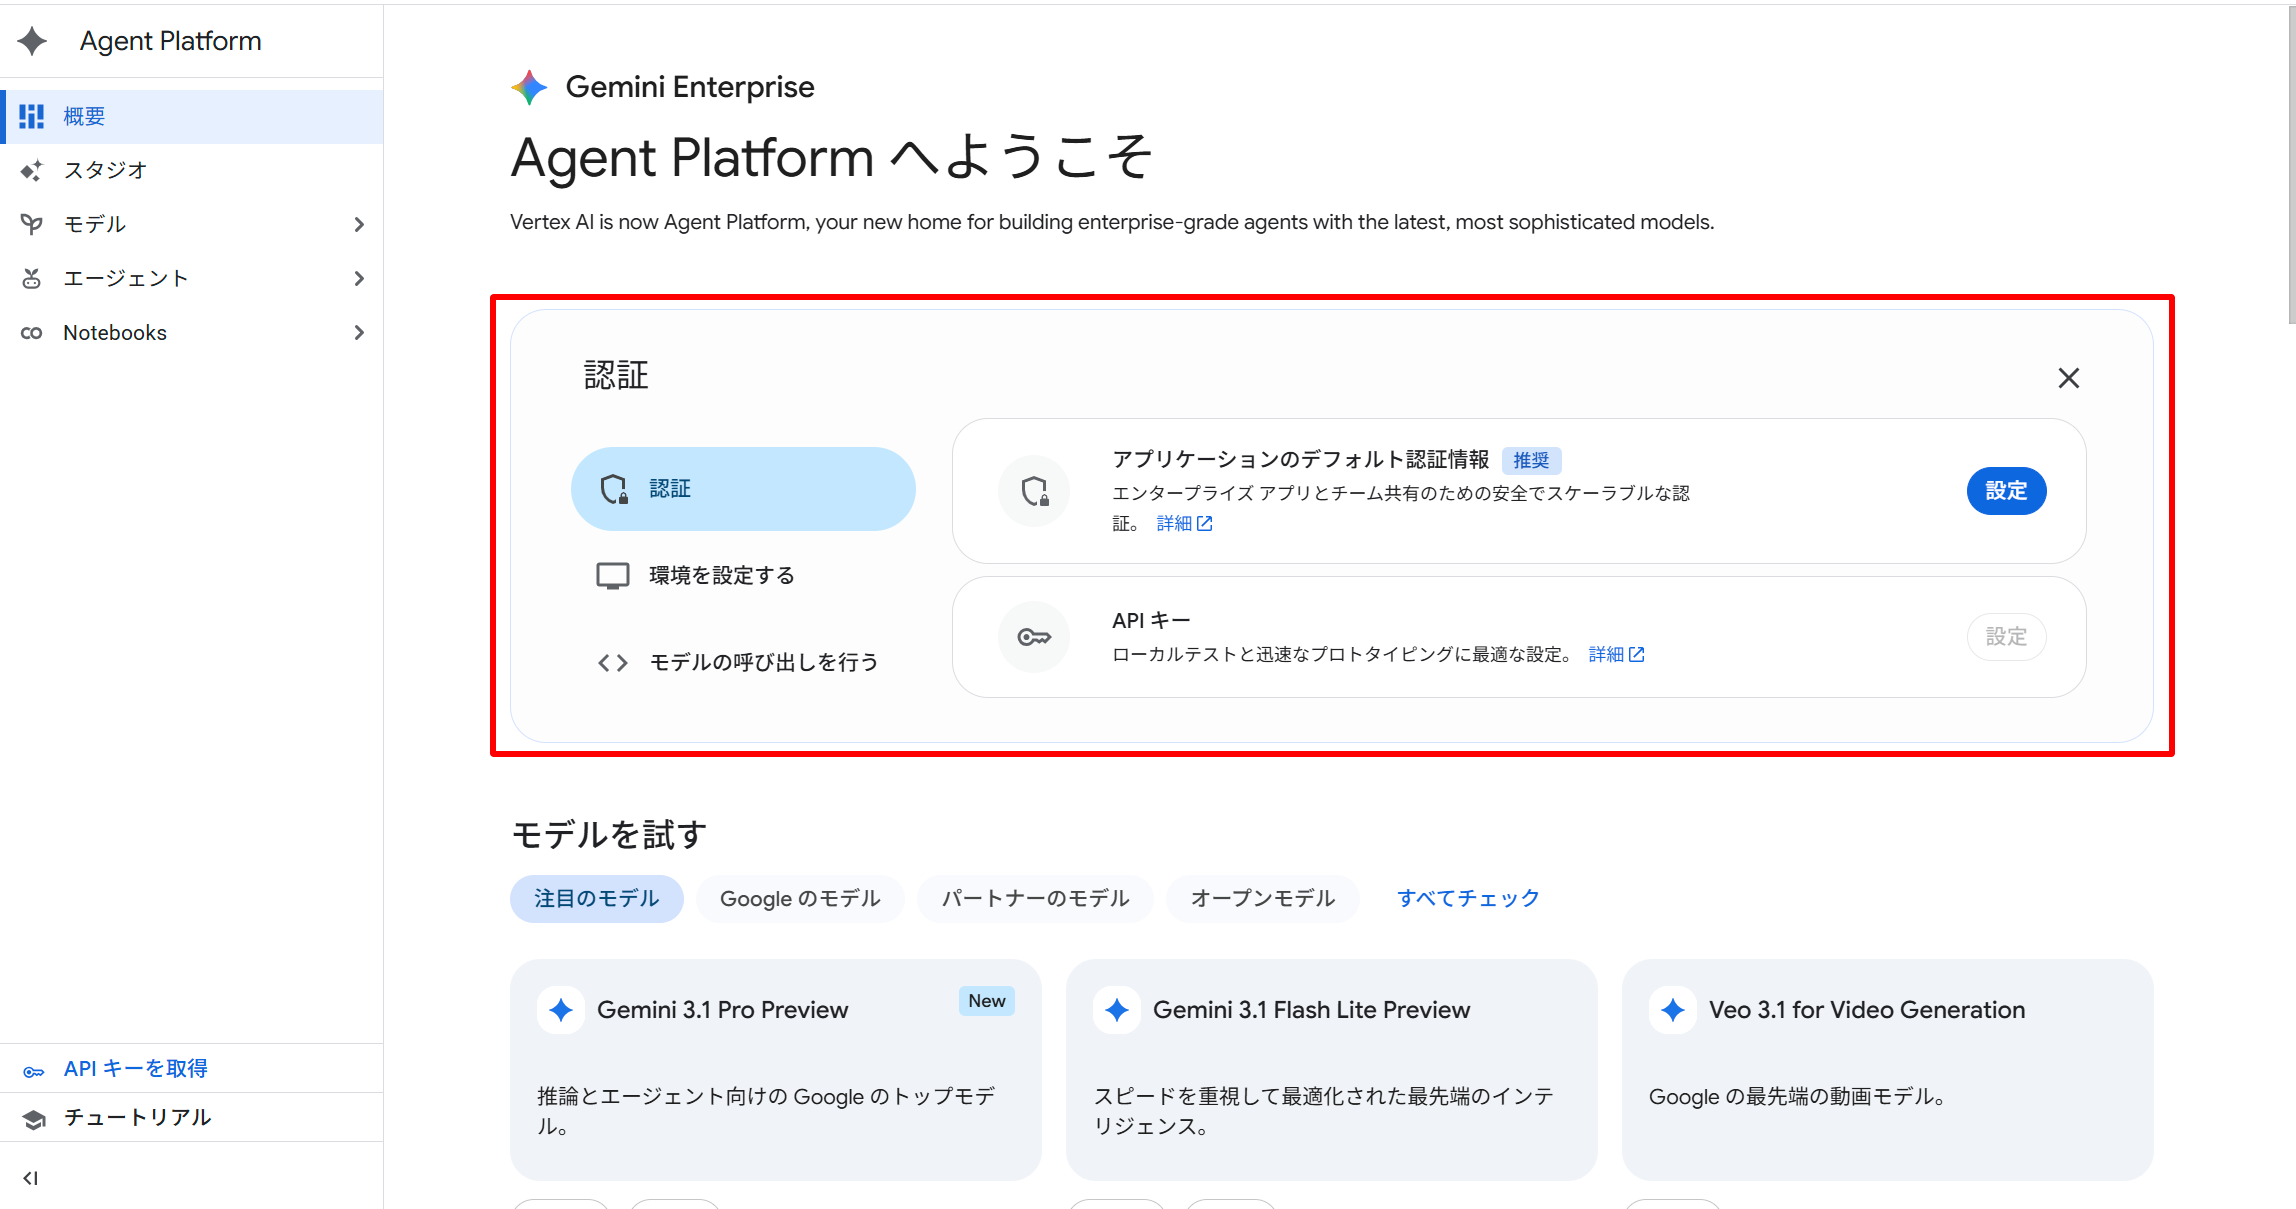Switch to the オープンモデル filter chip

click(x=1262, y=899)
